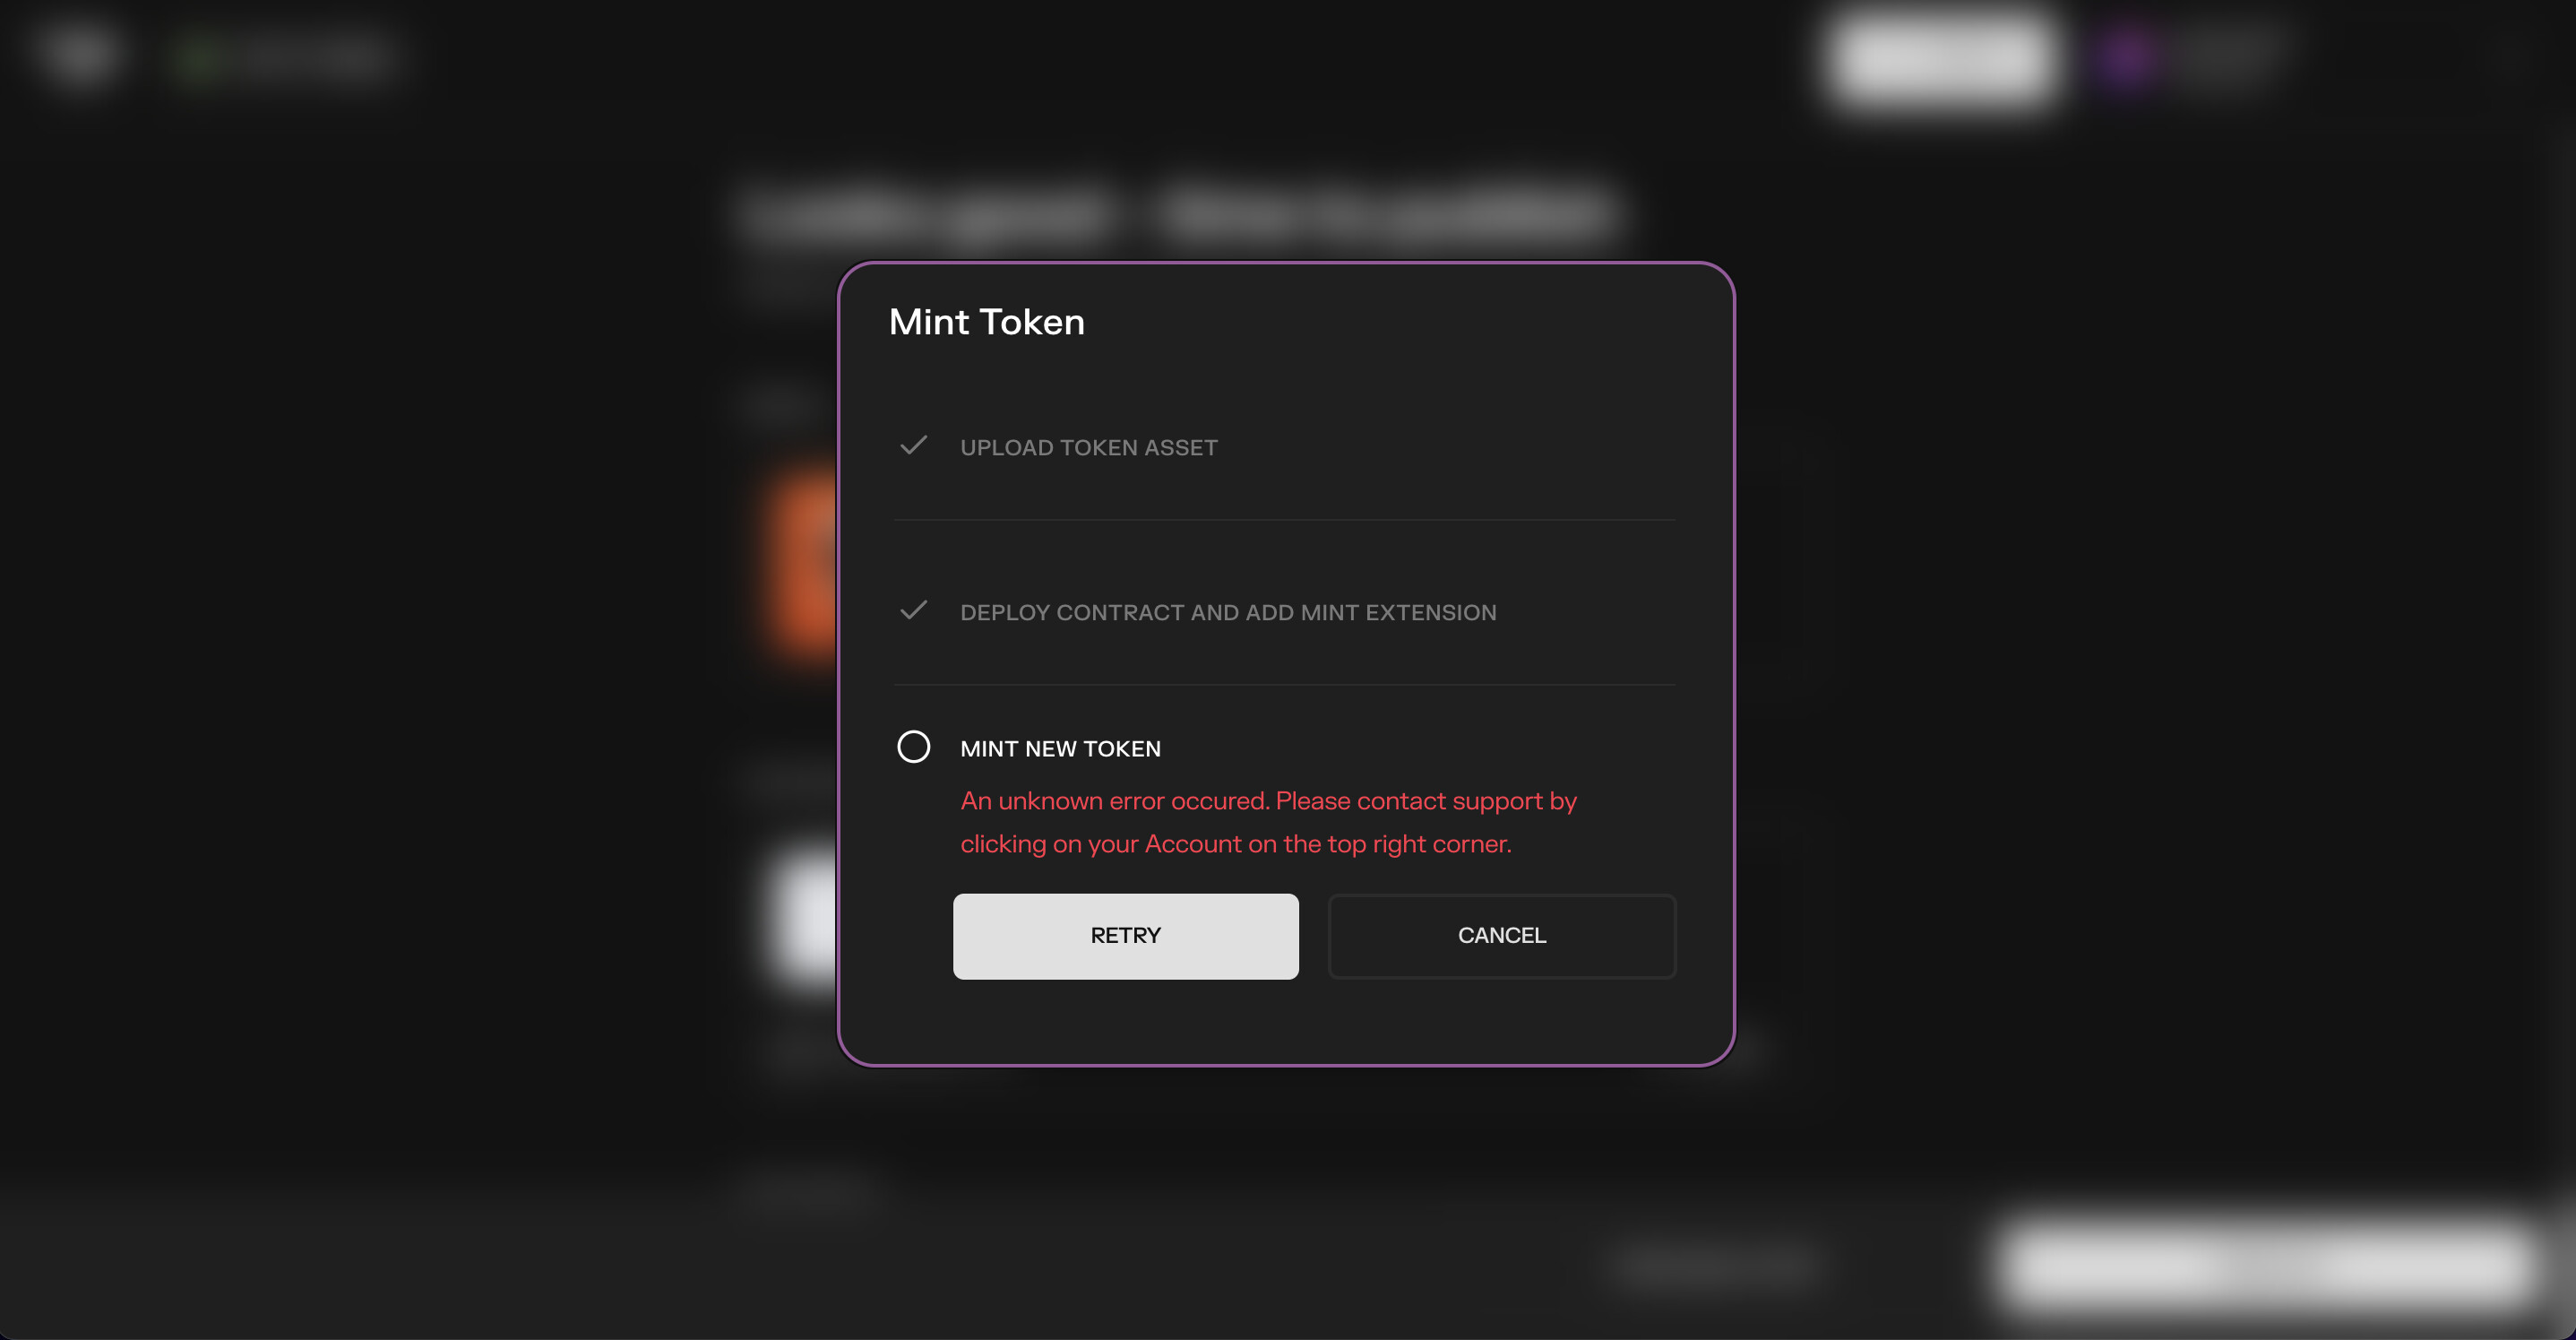Screen dimensions: 2576x1340
Task: Select Deploy Contract and Add Mint Extension step
Action: [1228, 613]
